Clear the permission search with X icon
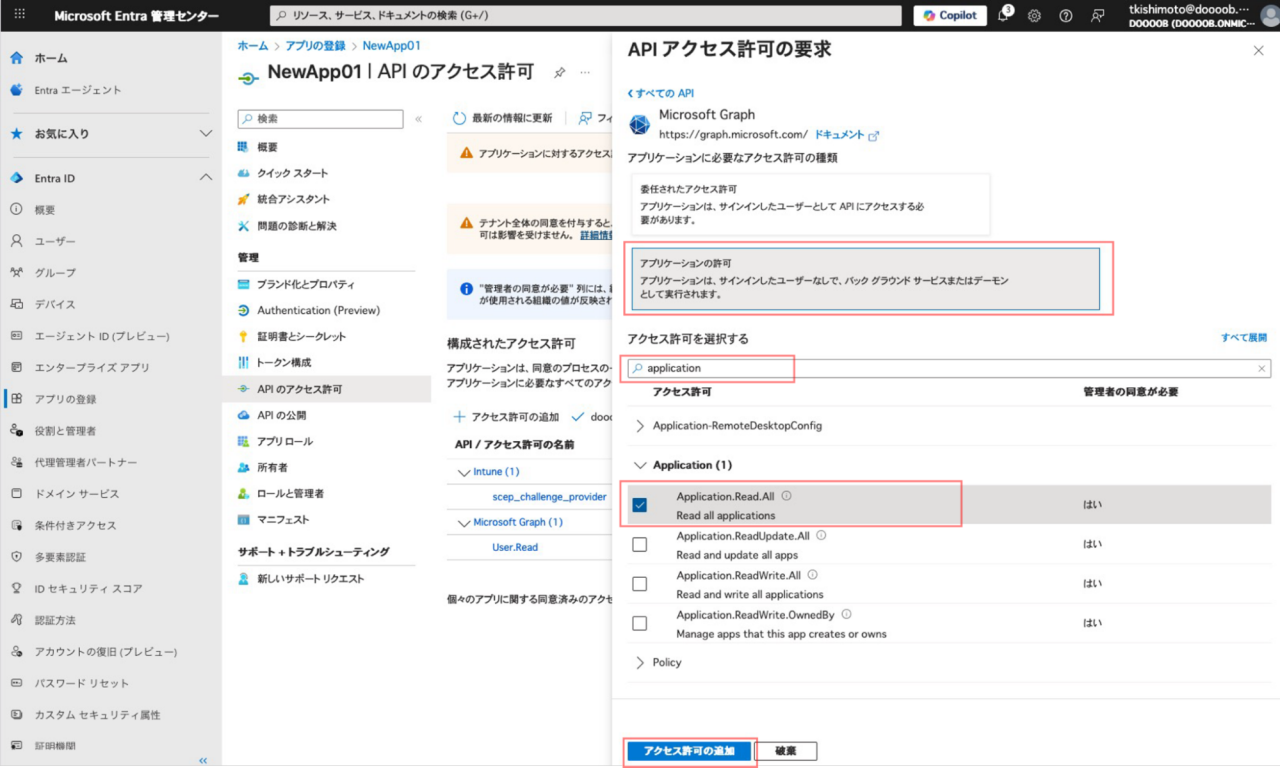Screen dimensions: 1280x768 (1261, 368)
